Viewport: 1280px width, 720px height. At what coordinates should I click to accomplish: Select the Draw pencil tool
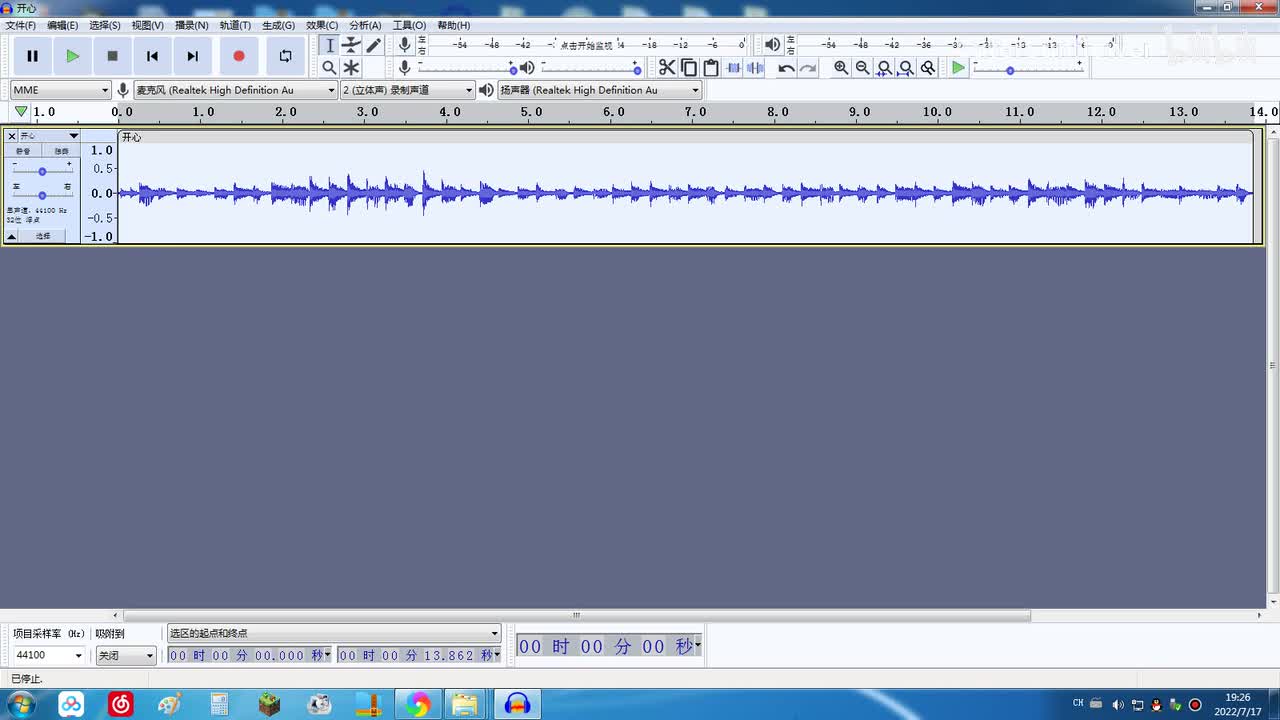click(373, 45)
